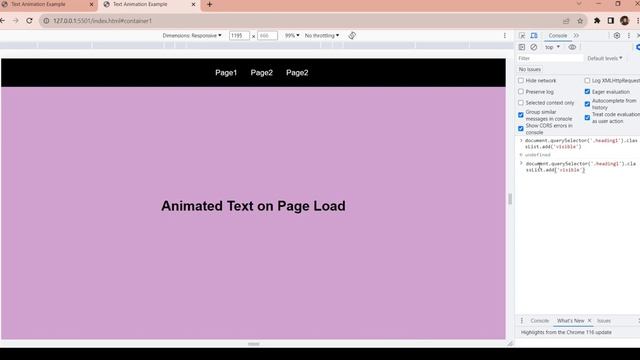Click the console input line being typed

pos(580,167)
